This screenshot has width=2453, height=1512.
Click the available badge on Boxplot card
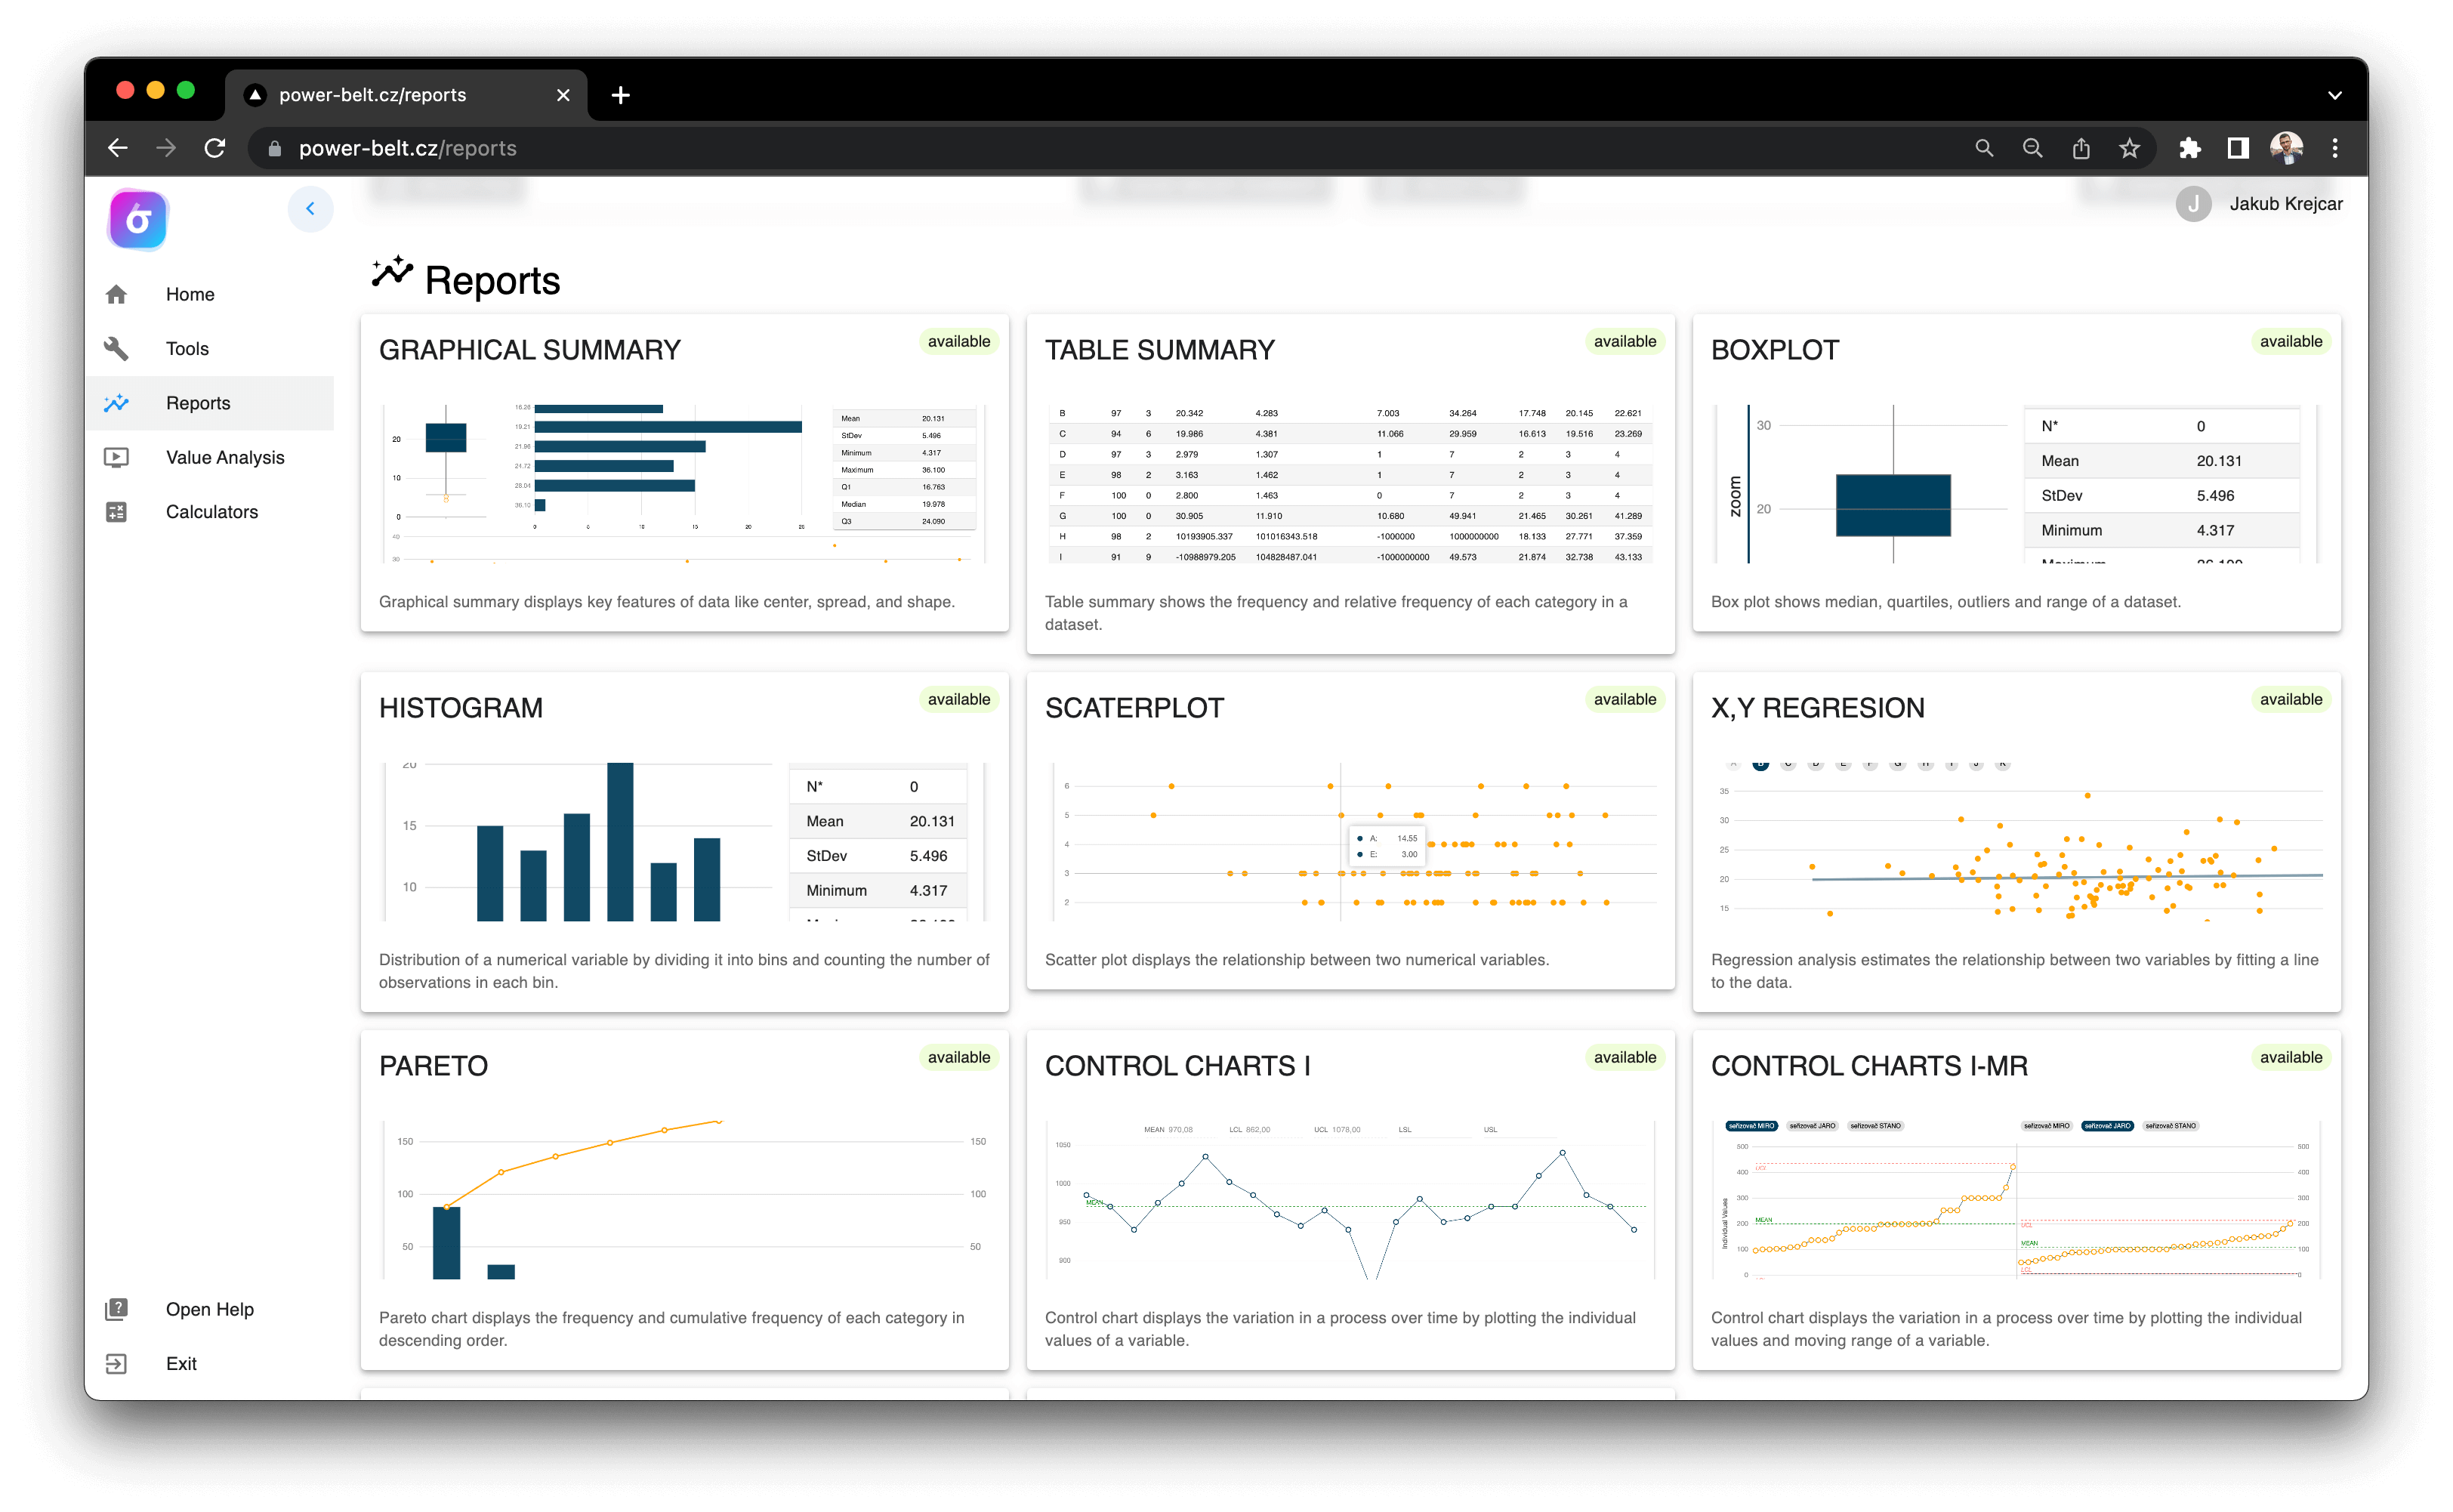2290,341
